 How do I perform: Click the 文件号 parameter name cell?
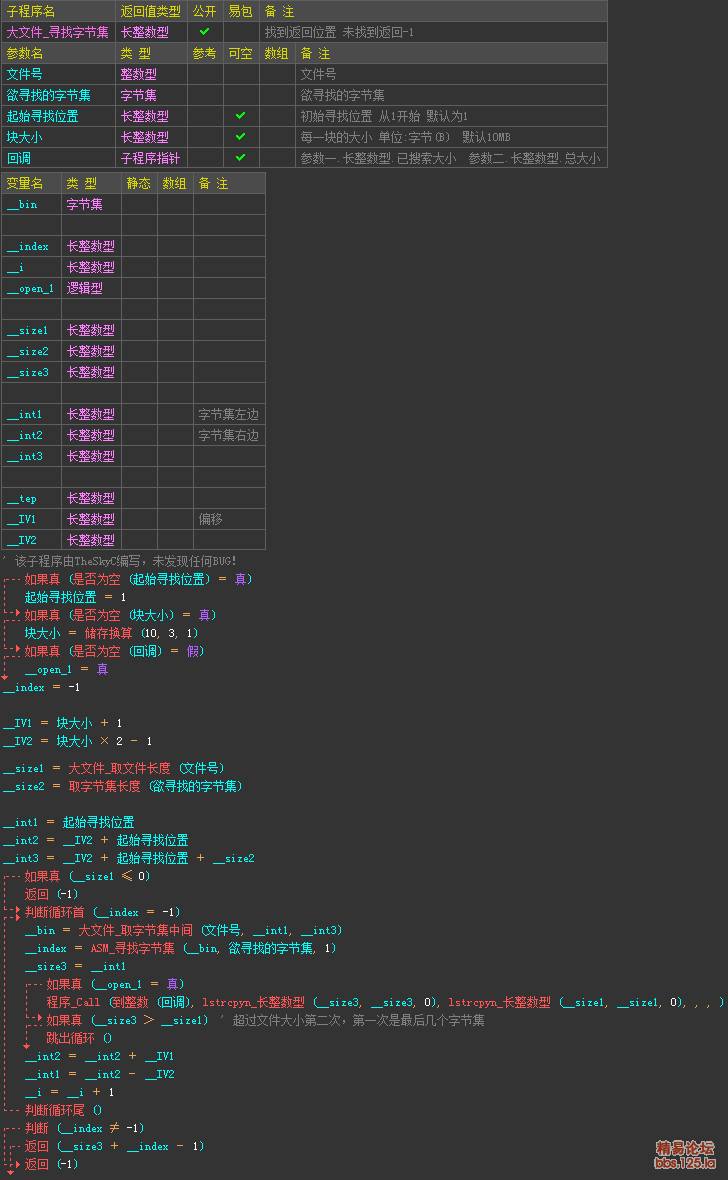click(x=58, y=74)
